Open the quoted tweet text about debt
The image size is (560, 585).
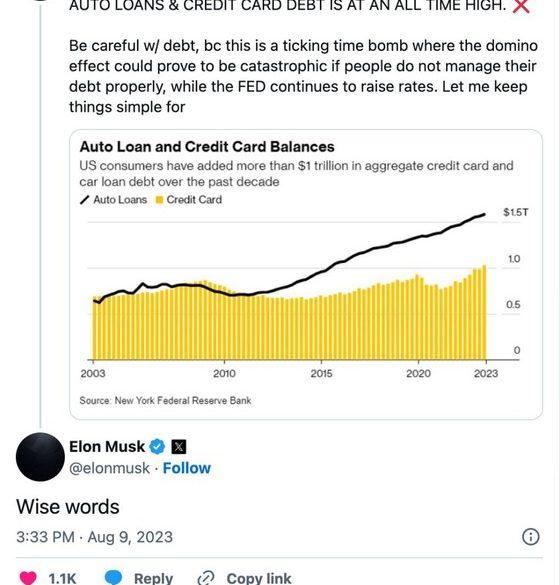pyautogui.click(x=303, y=76)
